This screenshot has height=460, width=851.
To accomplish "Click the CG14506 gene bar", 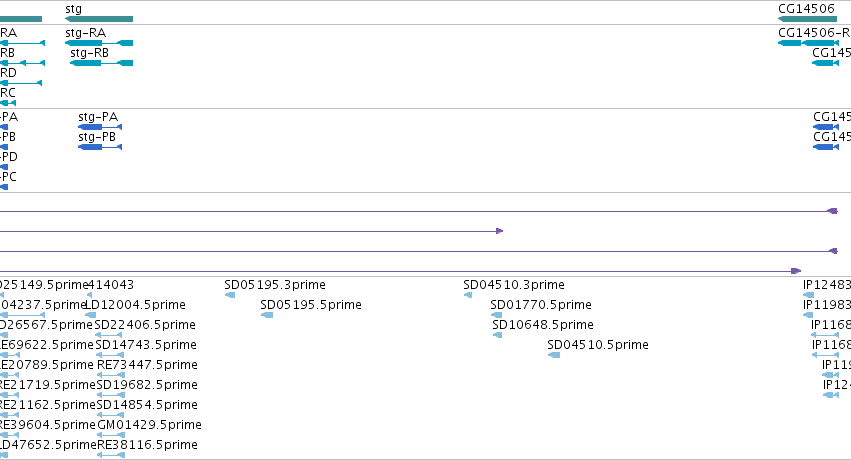I will [x=807, y=19].
